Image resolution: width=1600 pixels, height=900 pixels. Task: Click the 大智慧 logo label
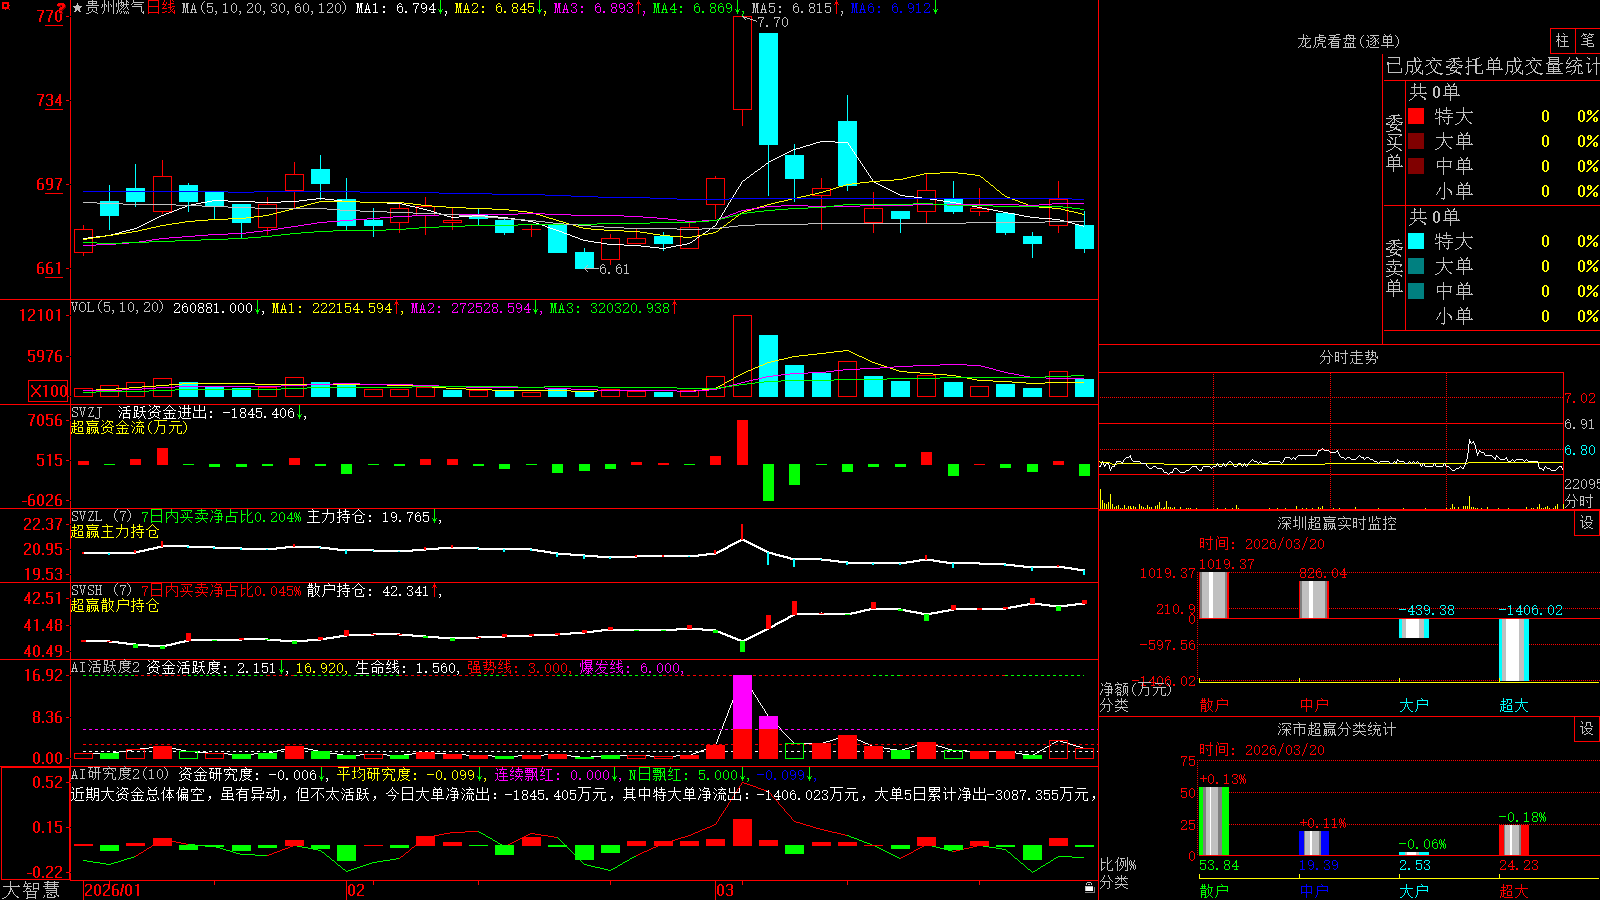point(31,889)
